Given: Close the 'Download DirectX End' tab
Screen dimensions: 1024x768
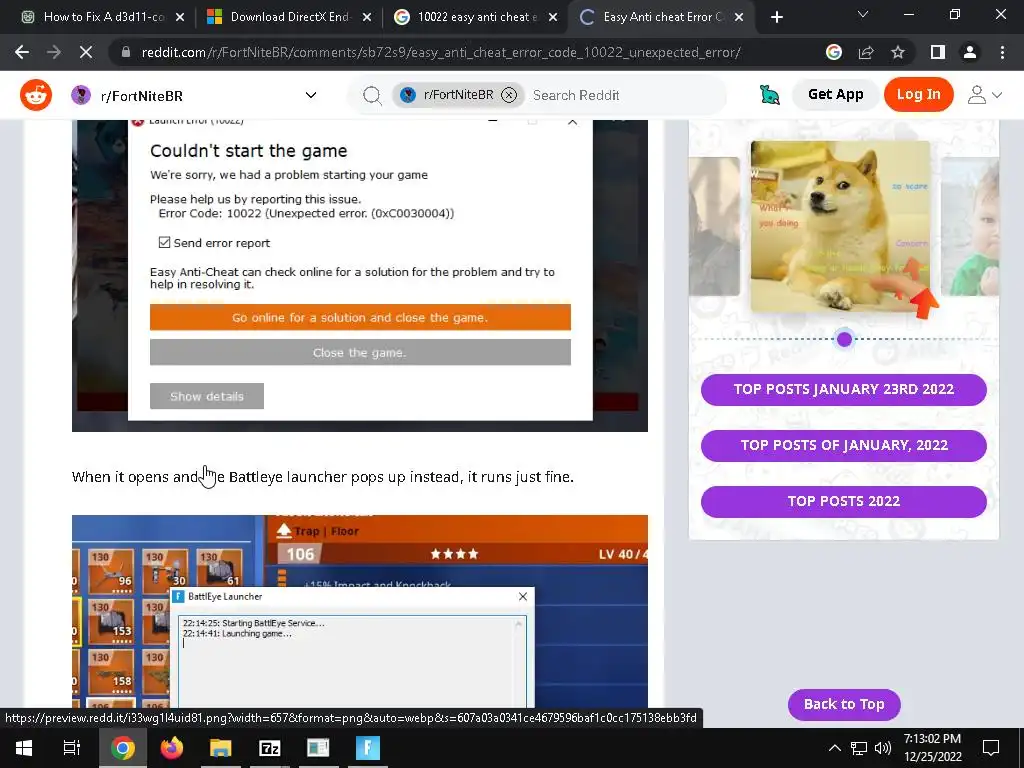Looking at the screenshot, I should pyautogui.click(x=367, y=17).
